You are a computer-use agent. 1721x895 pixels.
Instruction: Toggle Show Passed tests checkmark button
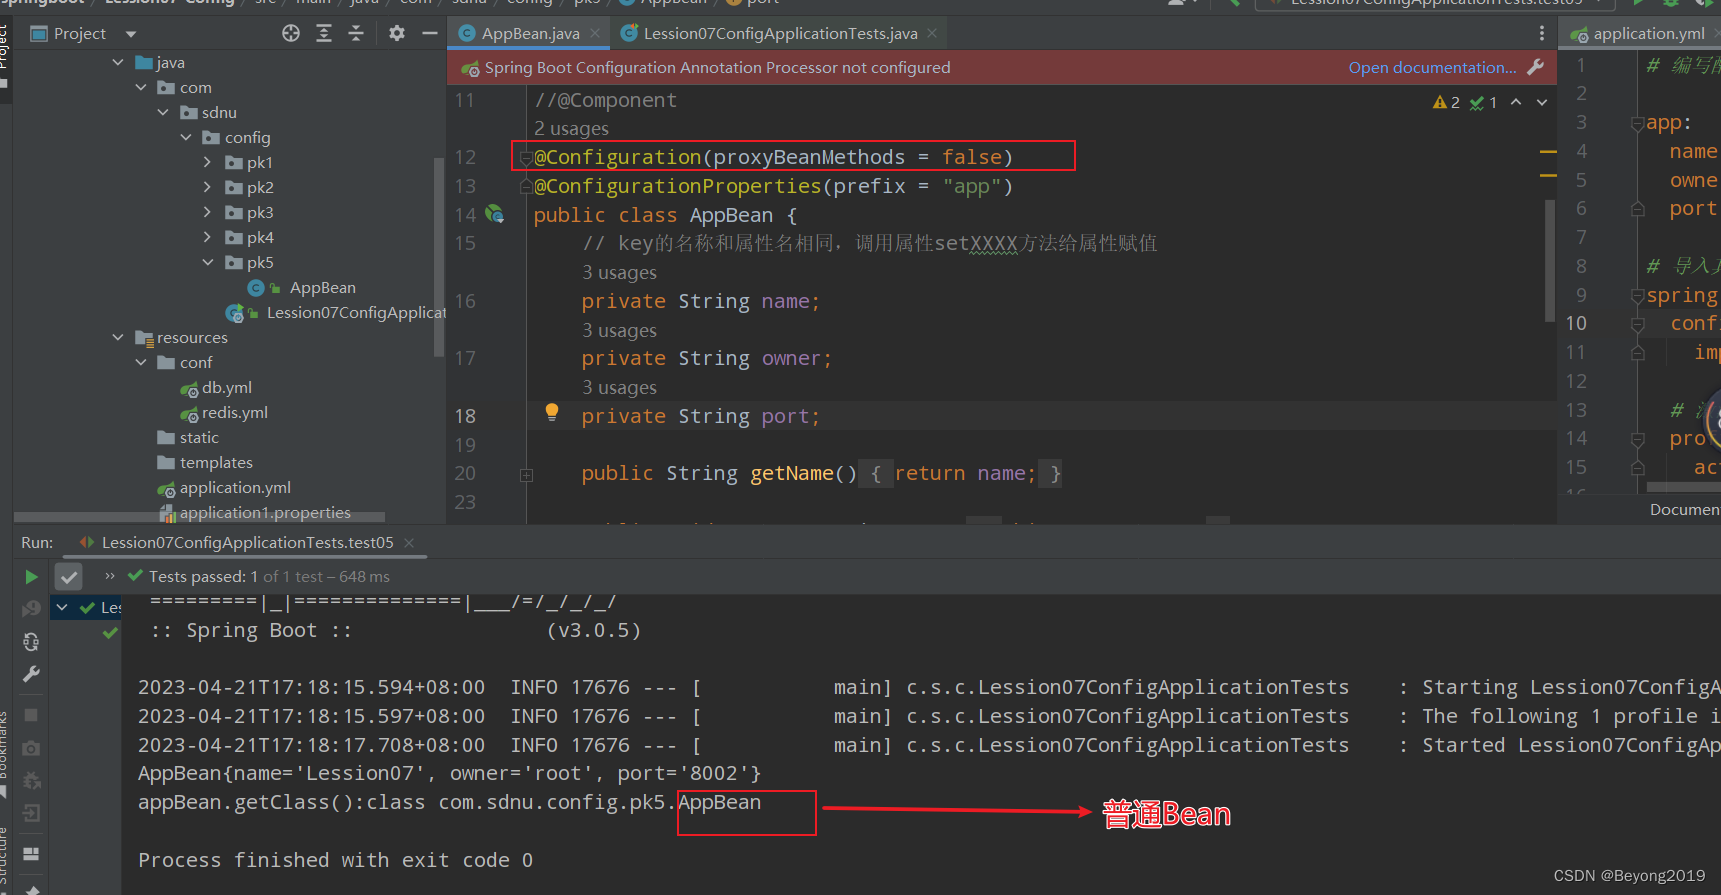click(x=68, y=577)
